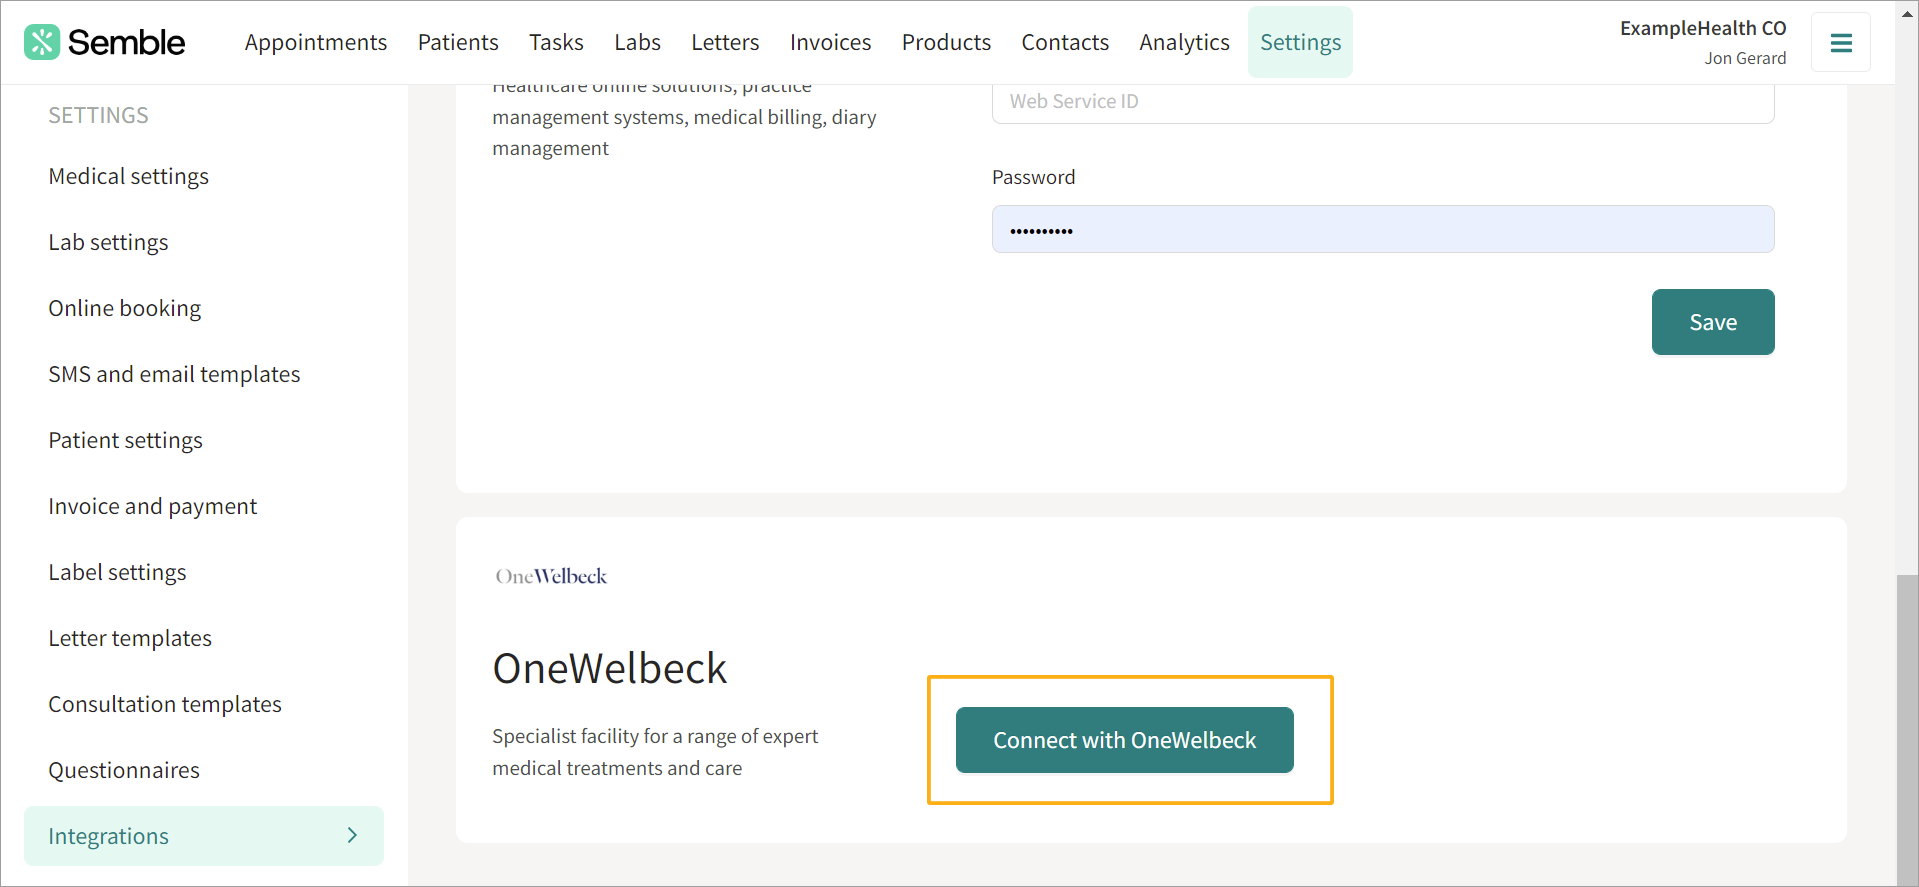The height and width of the screenshot is (887, 1919).
Task: Go to the Patients tab
Action: click(x=458, y=42)
